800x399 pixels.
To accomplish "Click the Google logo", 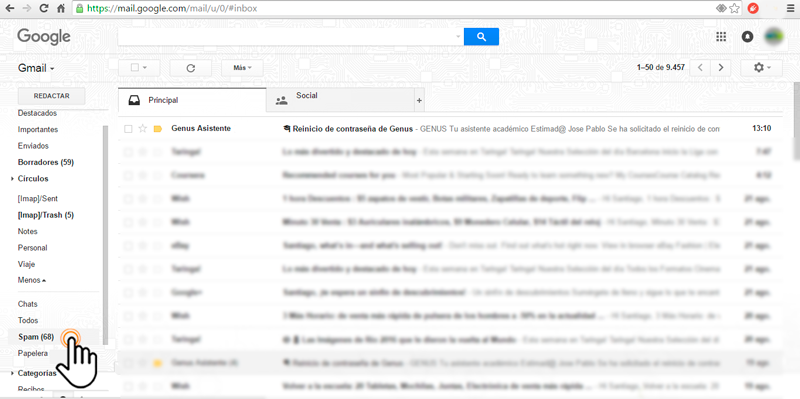I will (44, 37).
